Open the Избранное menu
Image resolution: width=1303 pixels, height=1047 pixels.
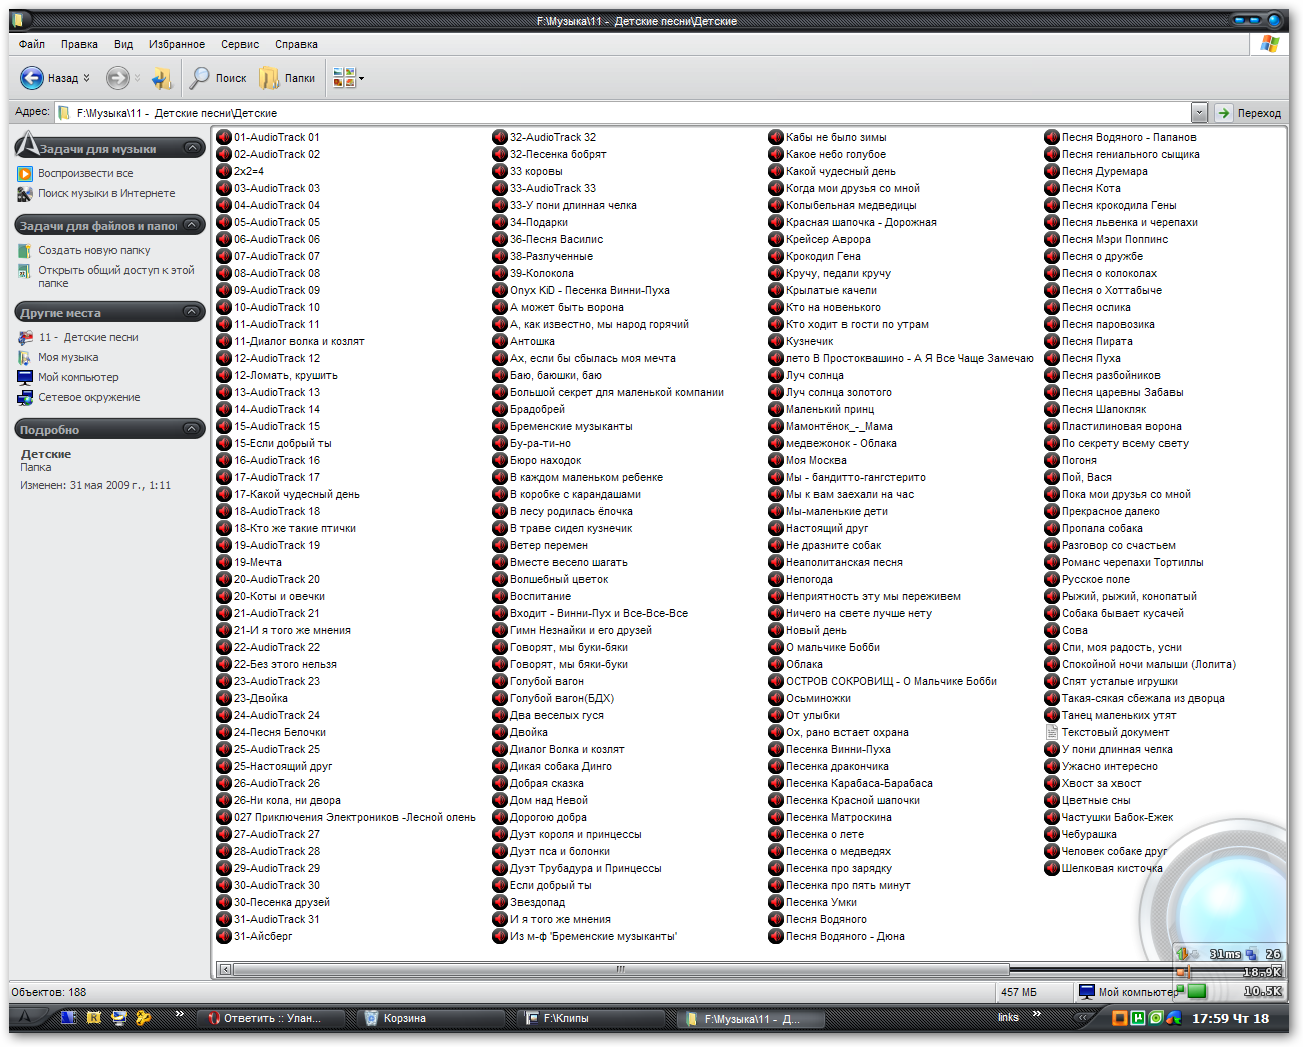[x=177, y=44]
